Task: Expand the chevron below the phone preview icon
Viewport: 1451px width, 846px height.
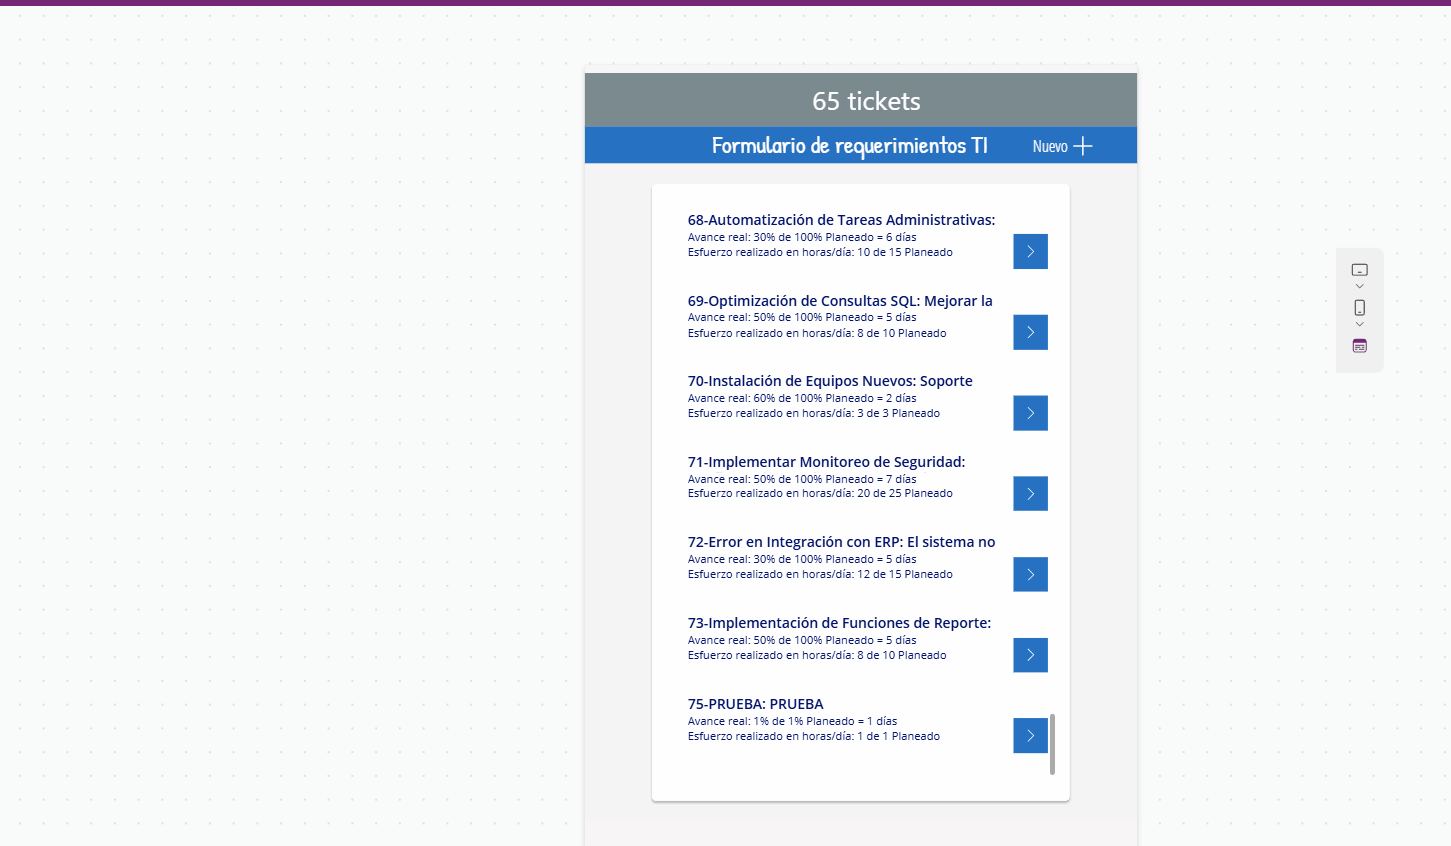Action: (1359, 323)
